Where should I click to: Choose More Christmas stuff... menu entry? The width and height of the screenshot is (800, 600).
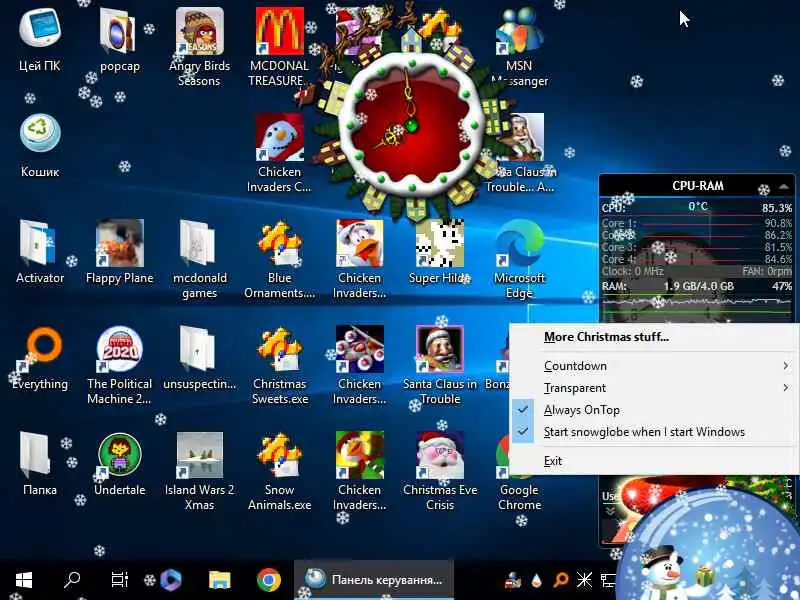[655, 337]
